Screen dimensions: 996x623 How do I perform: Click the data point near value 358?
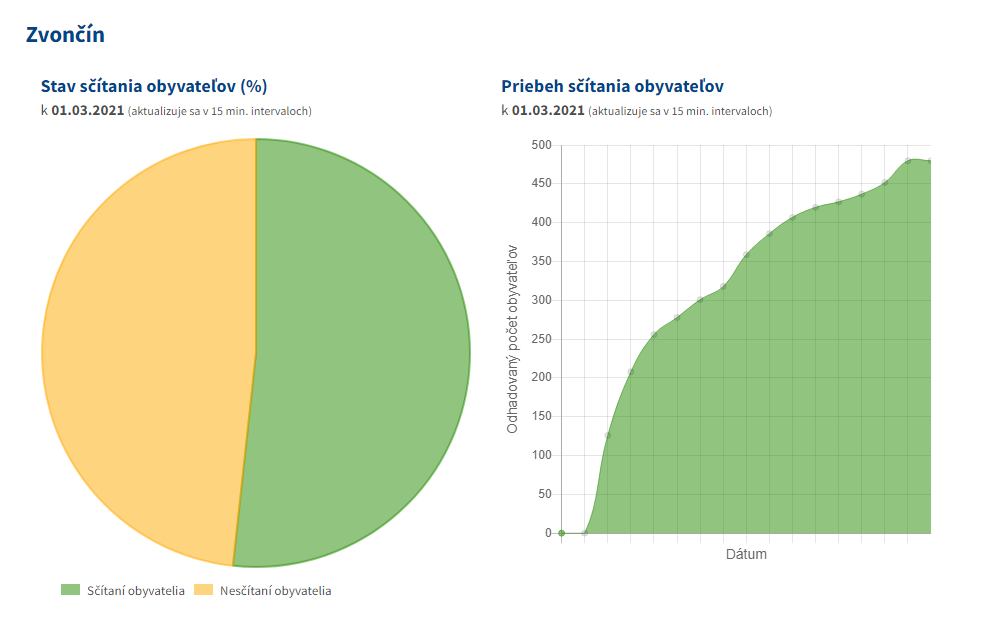coord(747,255)
